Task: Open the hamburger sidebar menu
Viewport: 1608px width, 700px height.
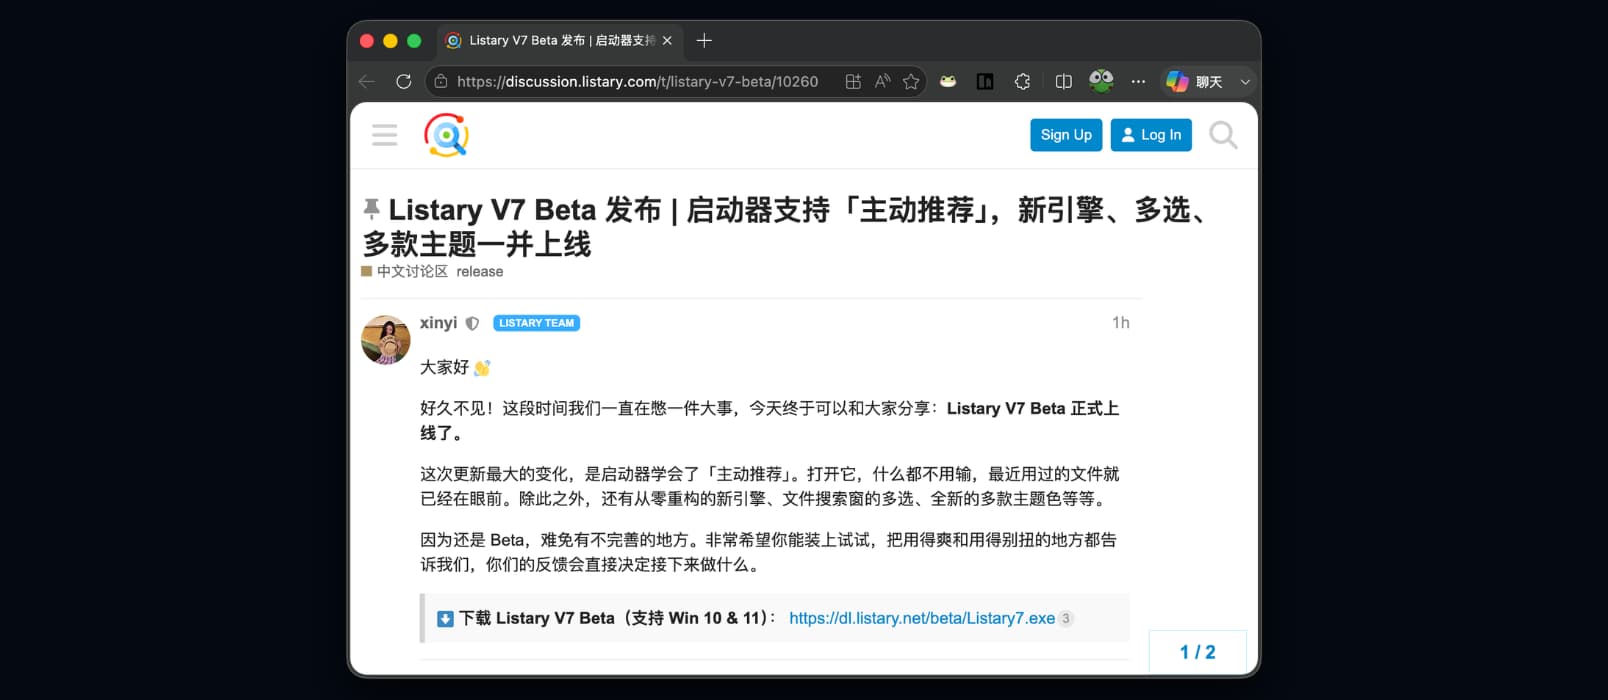Action: click(385, 135)
